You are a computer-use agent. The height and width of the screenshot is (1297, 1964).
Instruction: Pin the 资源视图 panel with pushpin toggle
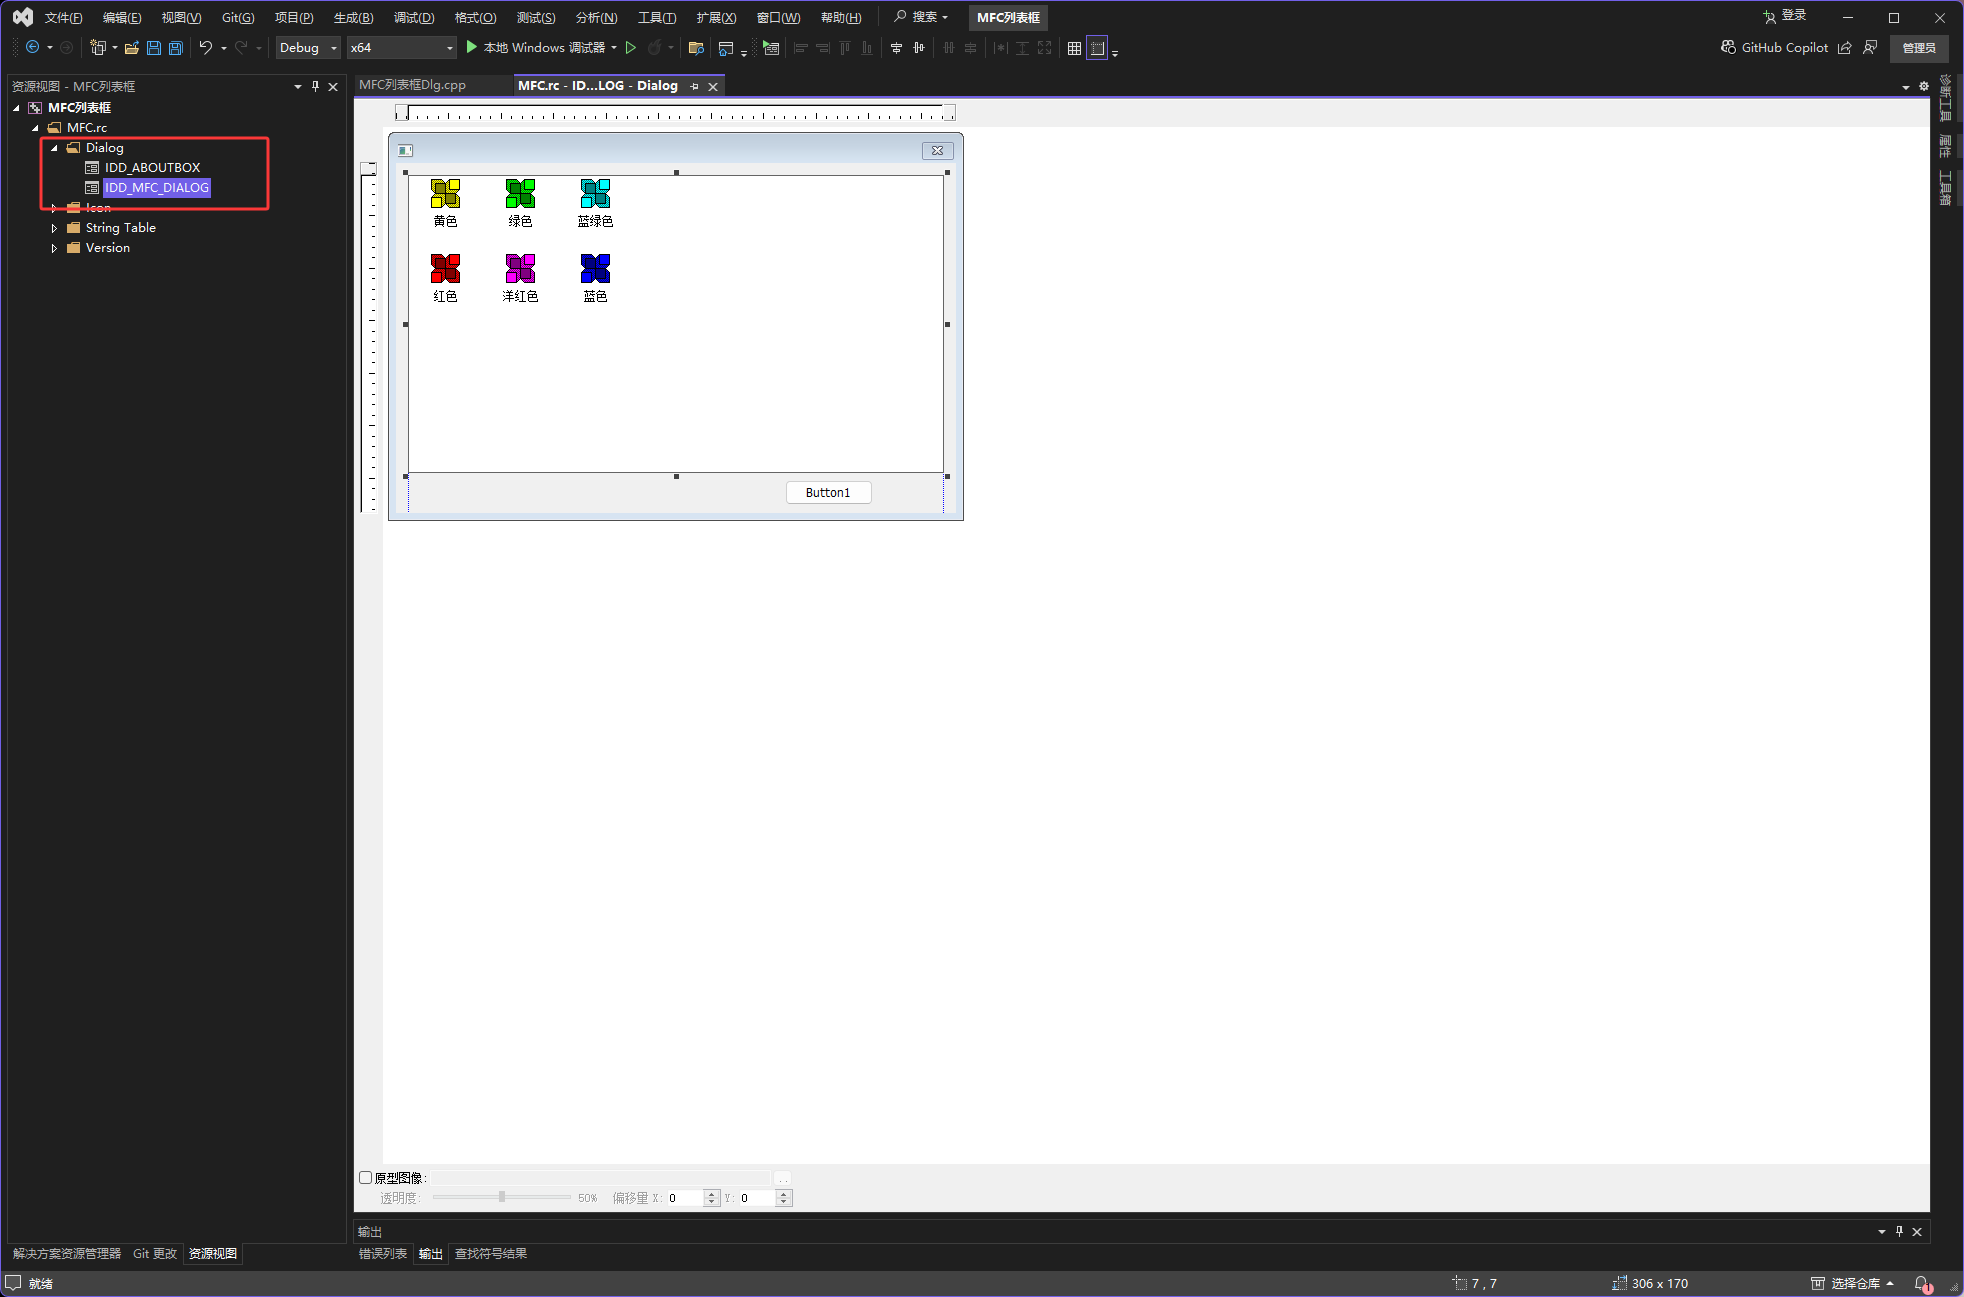(315, 87)
